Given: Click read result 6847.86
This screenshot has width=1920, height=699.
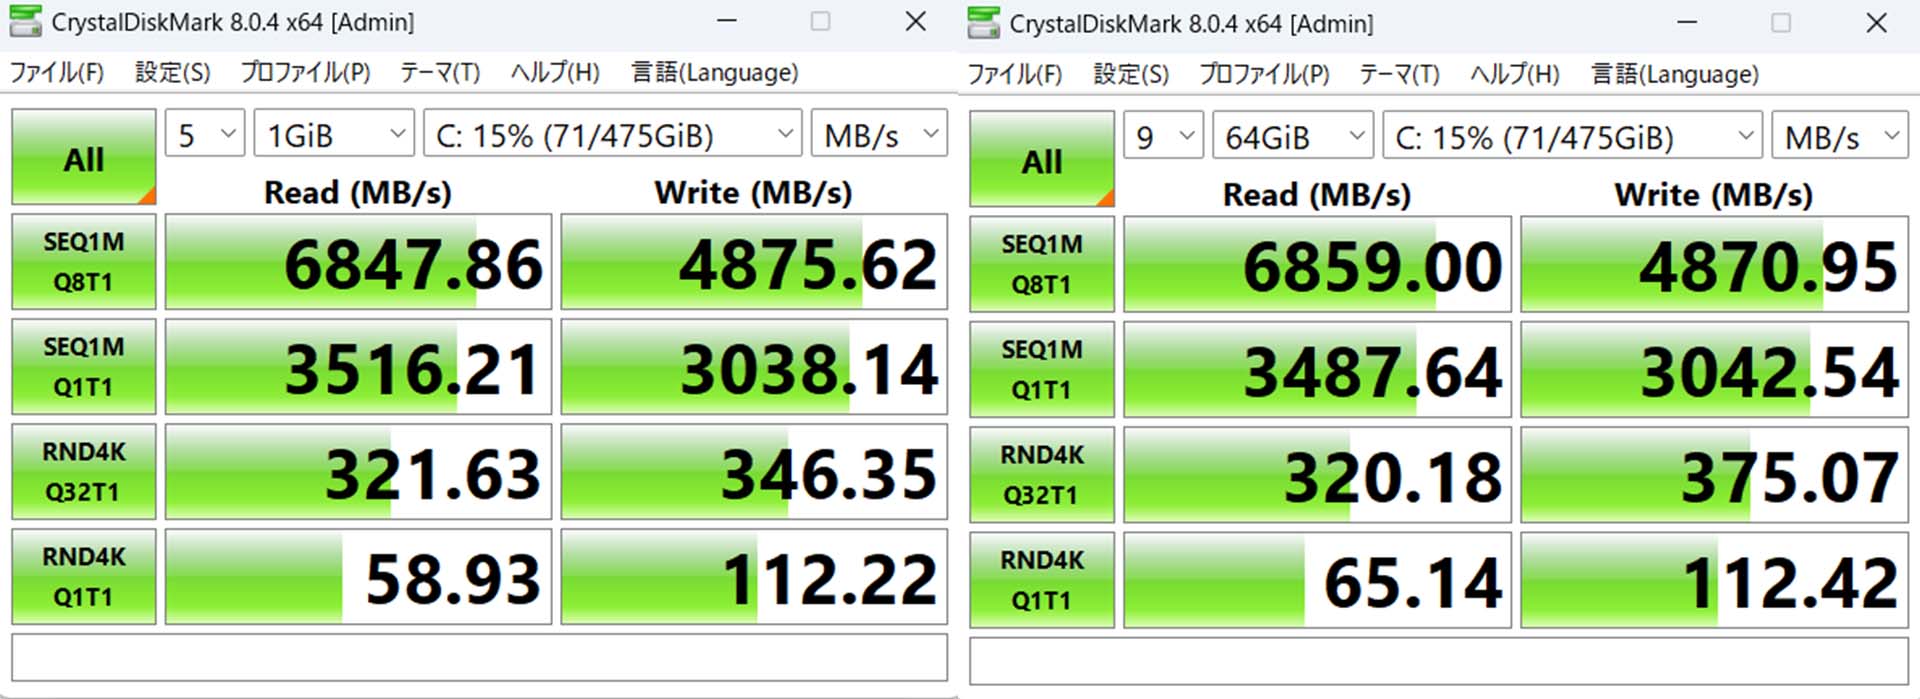Looking at the screenshot, I should (x=358, y=261).
